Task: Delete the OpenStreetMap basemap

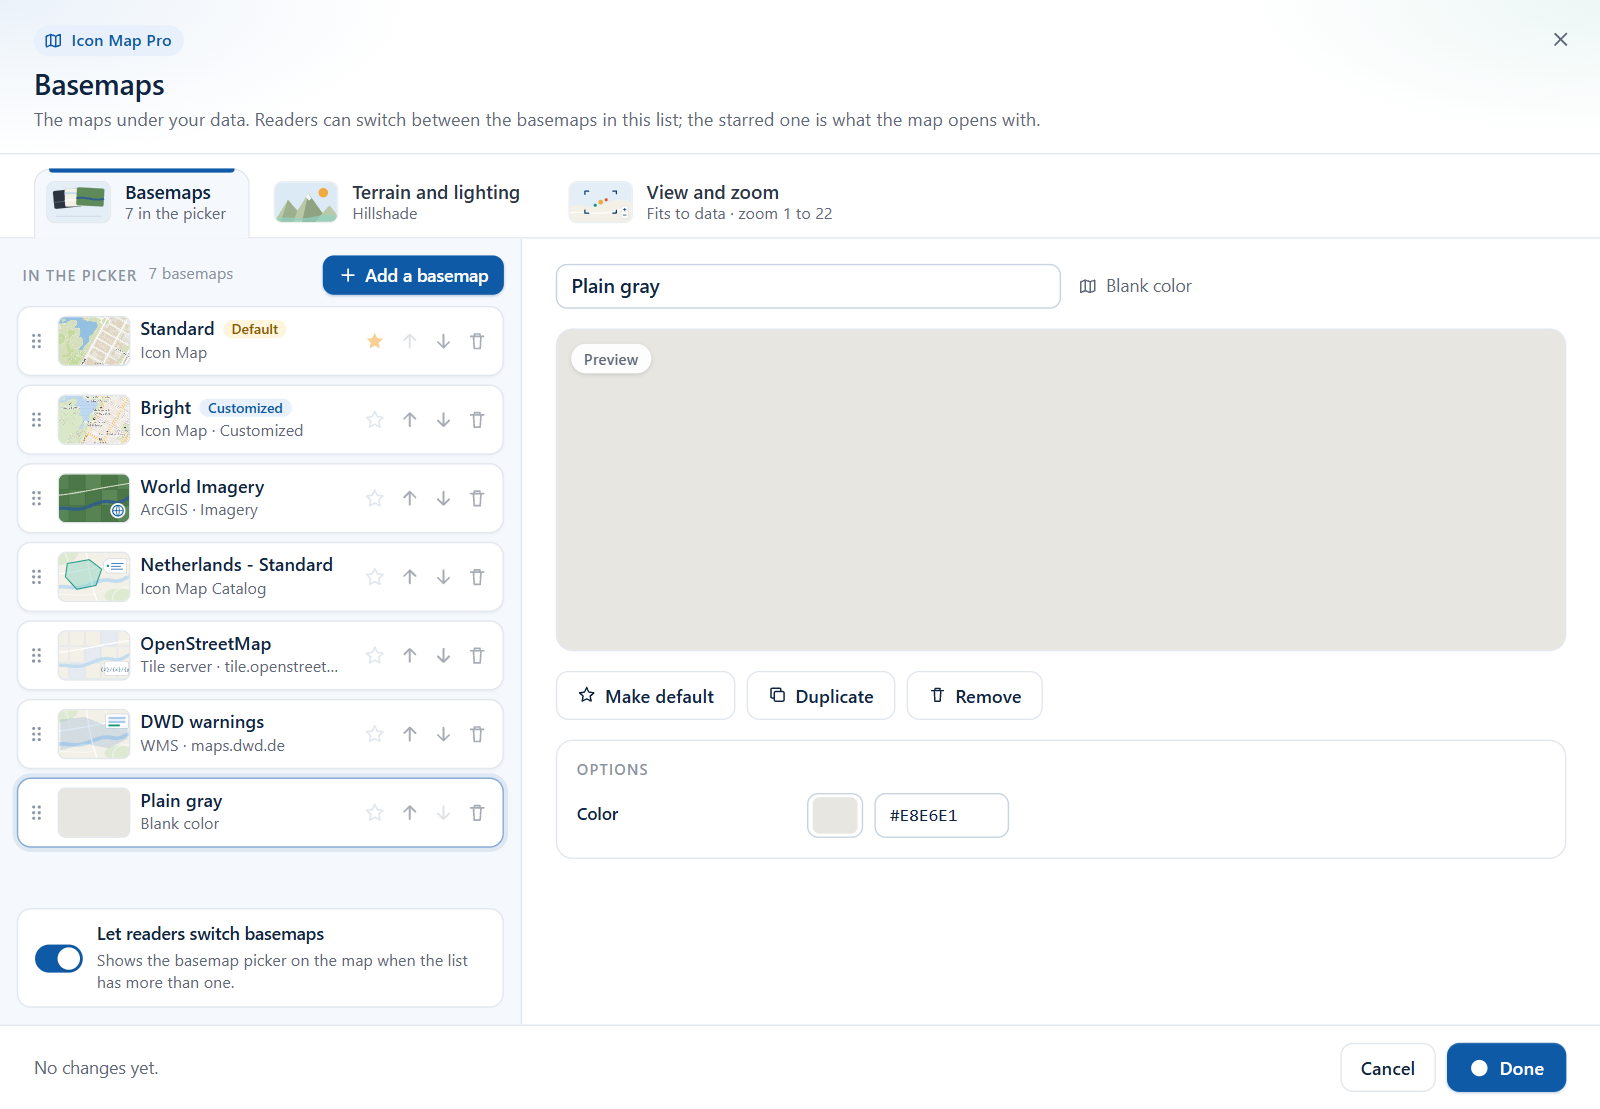Action: 477,655
